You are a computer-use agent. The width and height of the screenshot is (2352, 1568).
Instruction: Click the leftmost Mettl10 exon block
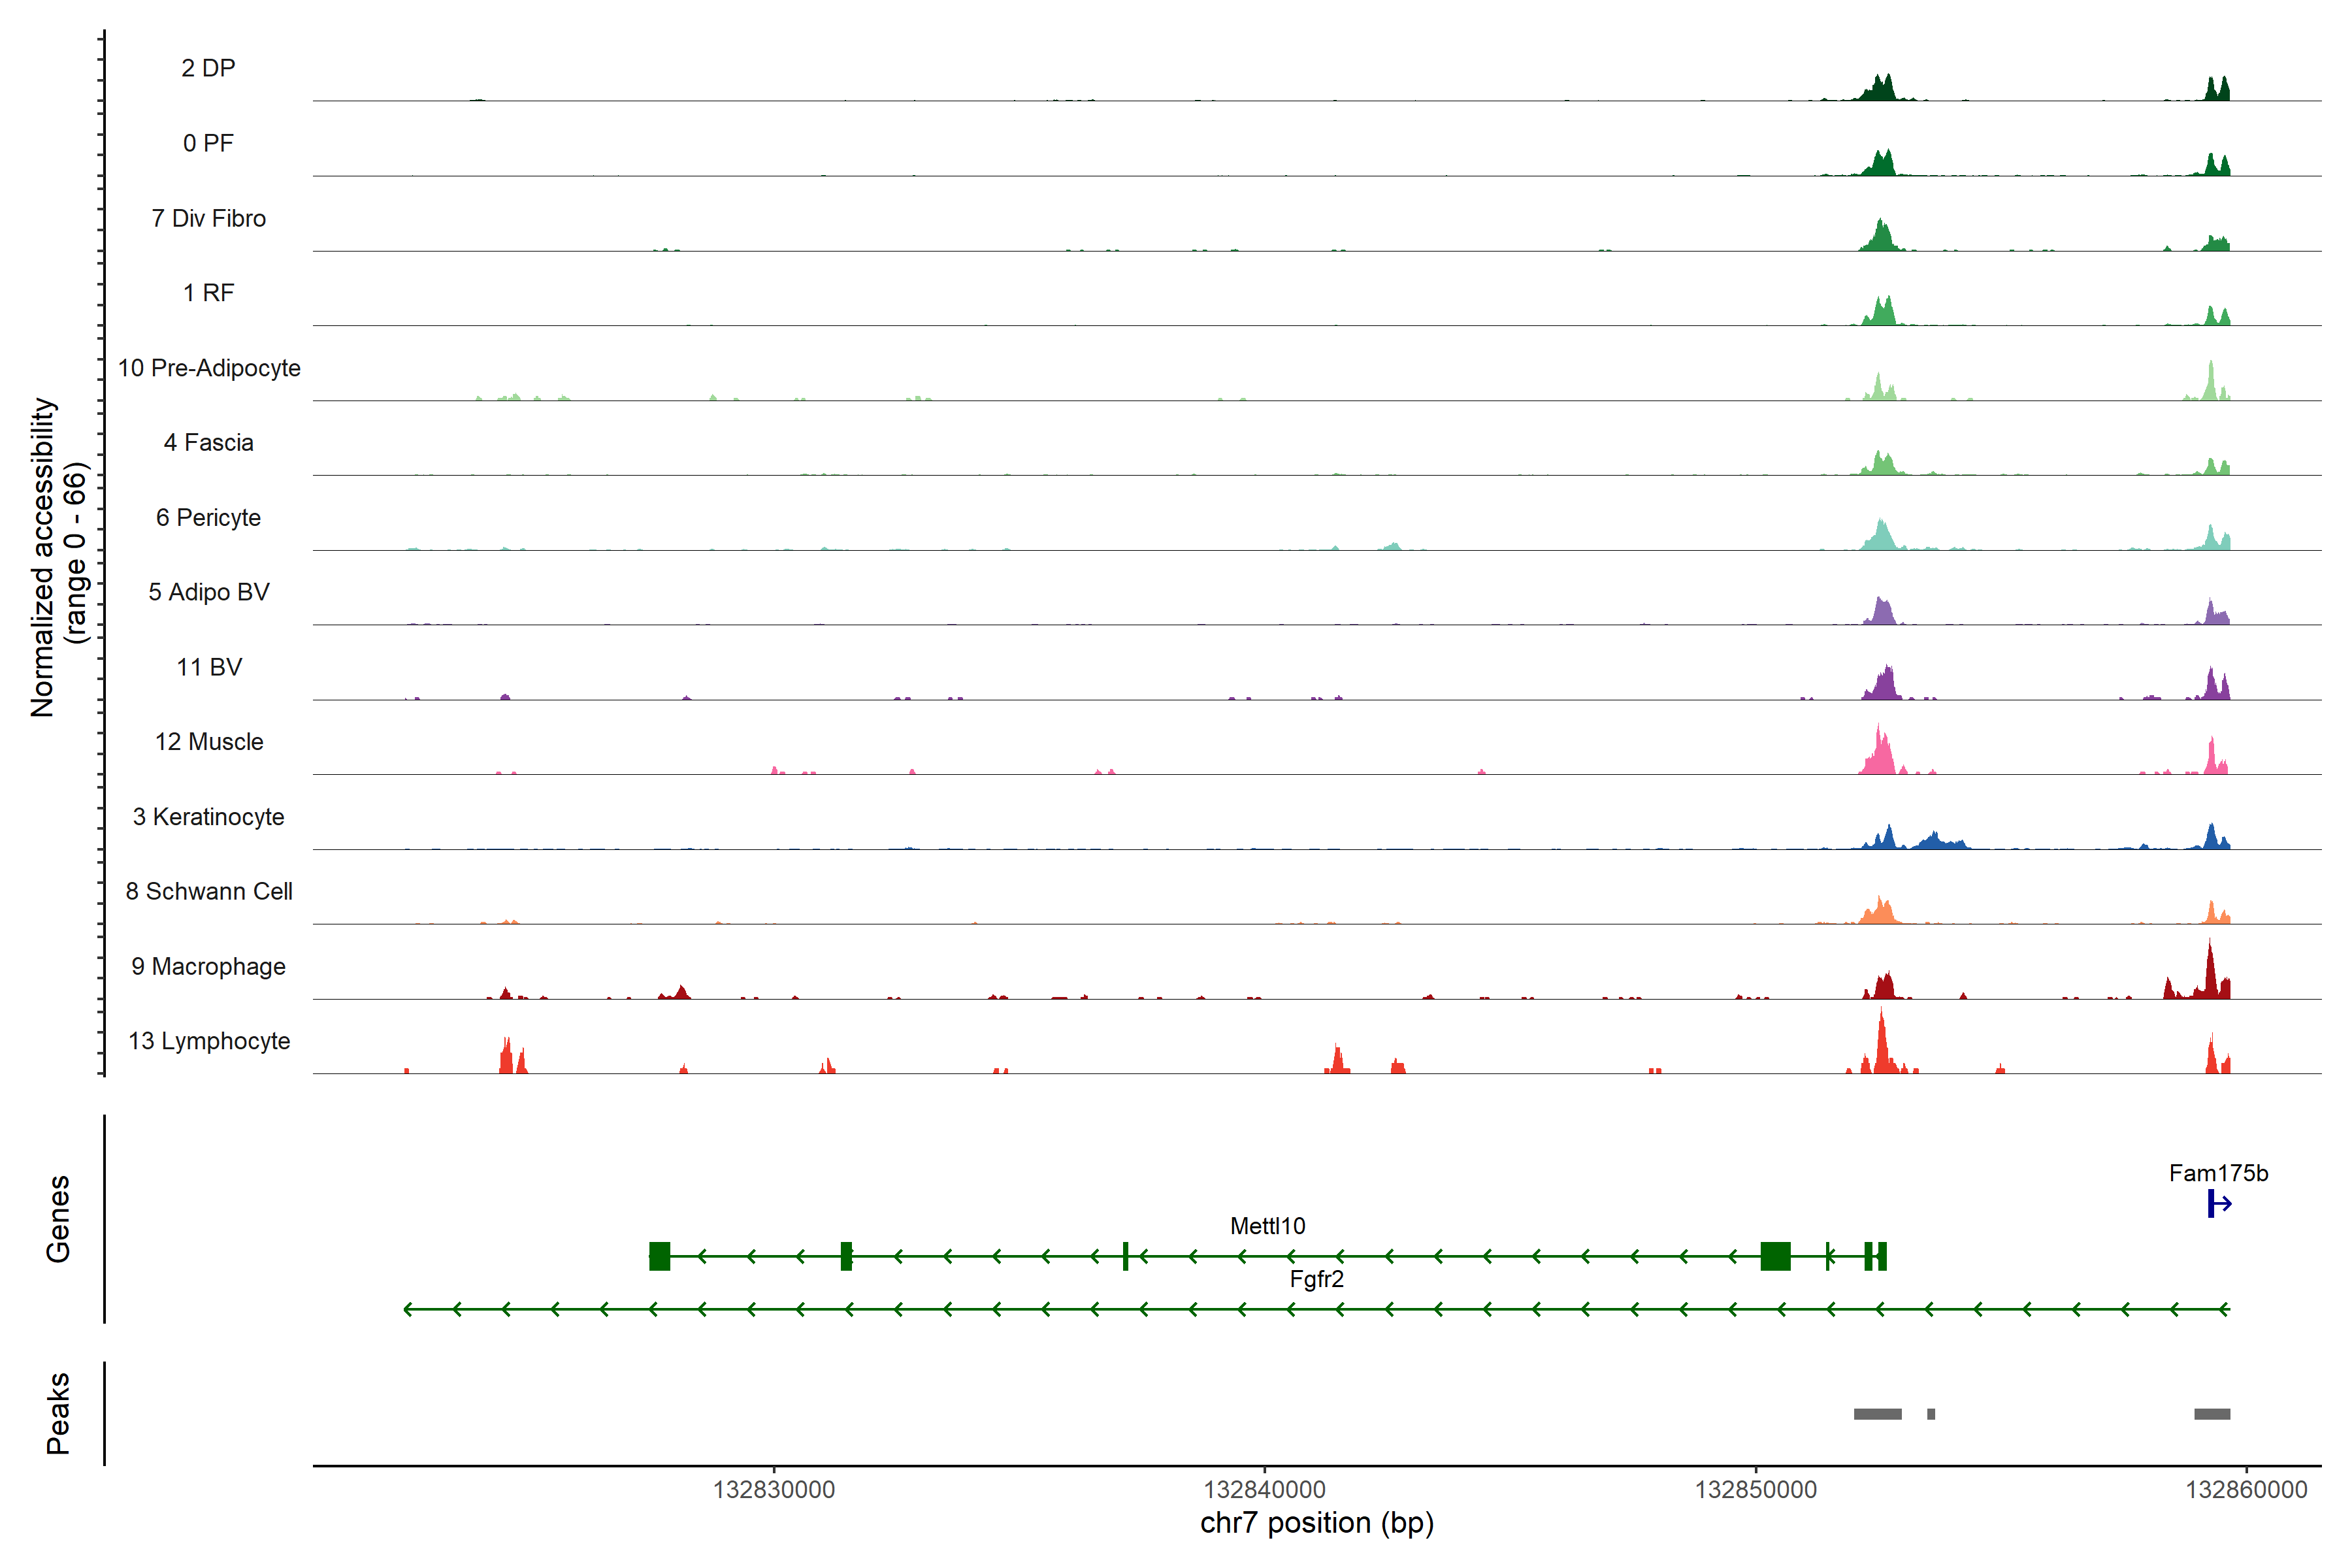[659, 1256]
